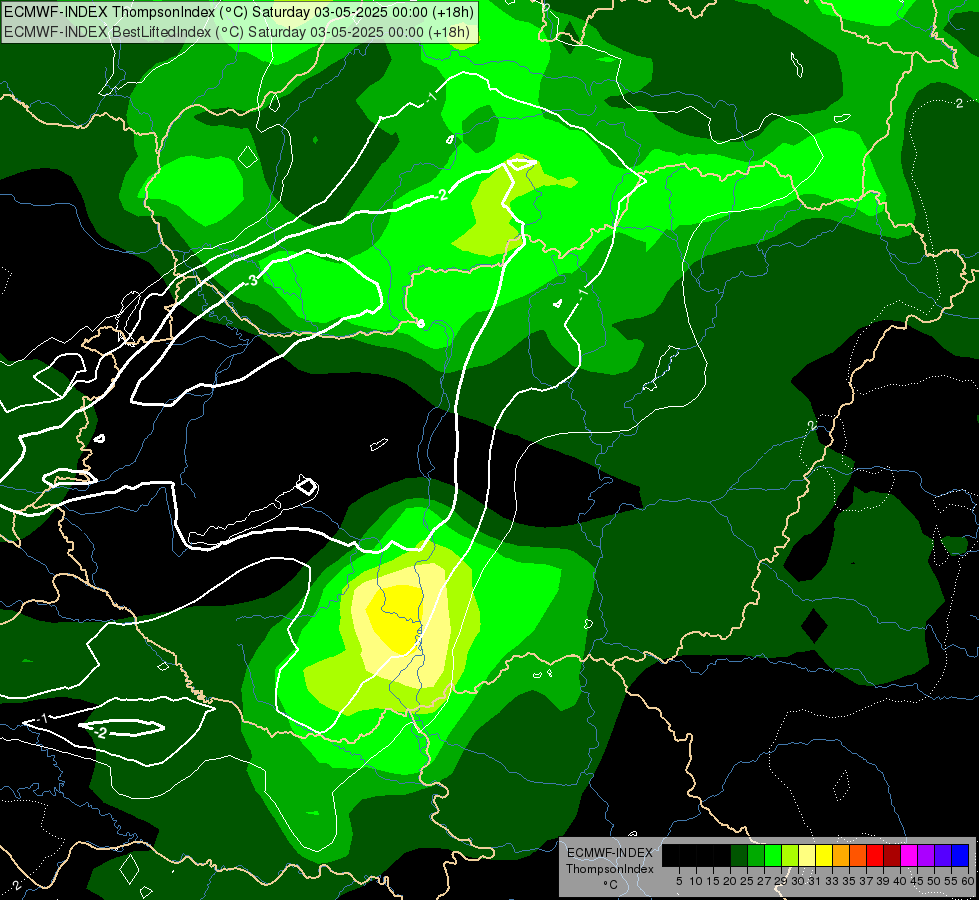Screen dimensions: 979x900
Task: Click the legend scale value 37
Action: pos(867,881)
